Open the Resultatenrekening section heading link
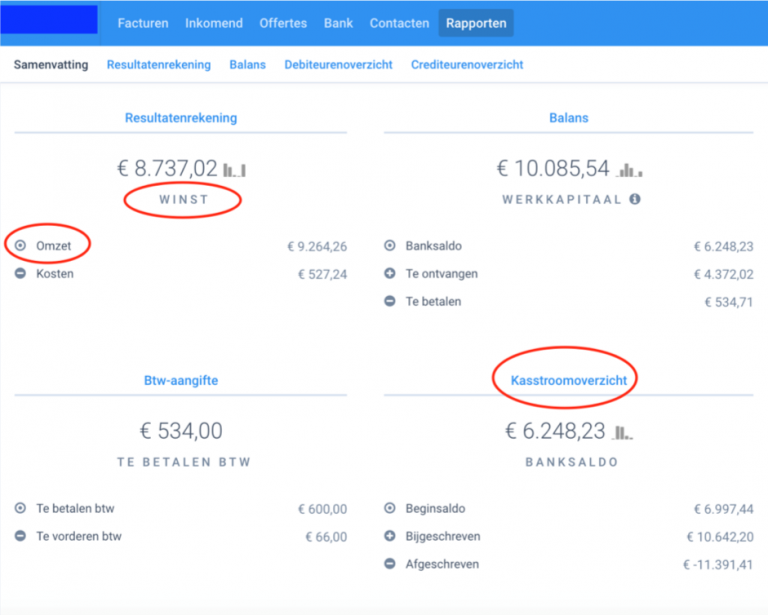768x615 pixels. 181,118
